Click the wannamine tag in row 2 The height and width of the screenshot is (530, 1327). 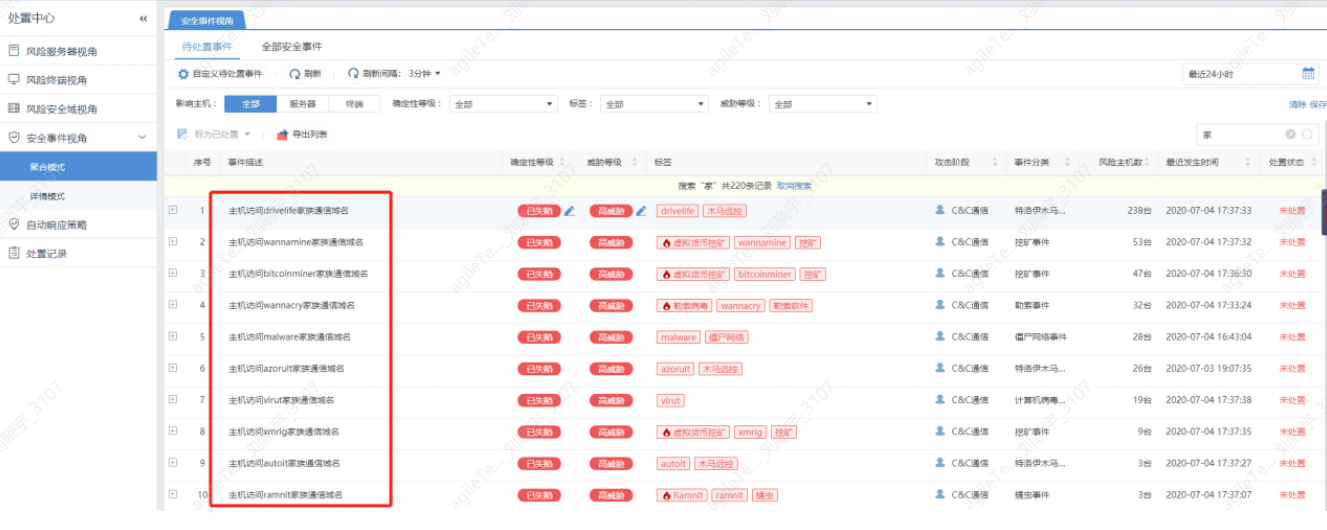pyautogui.click(x=762, y=242)
